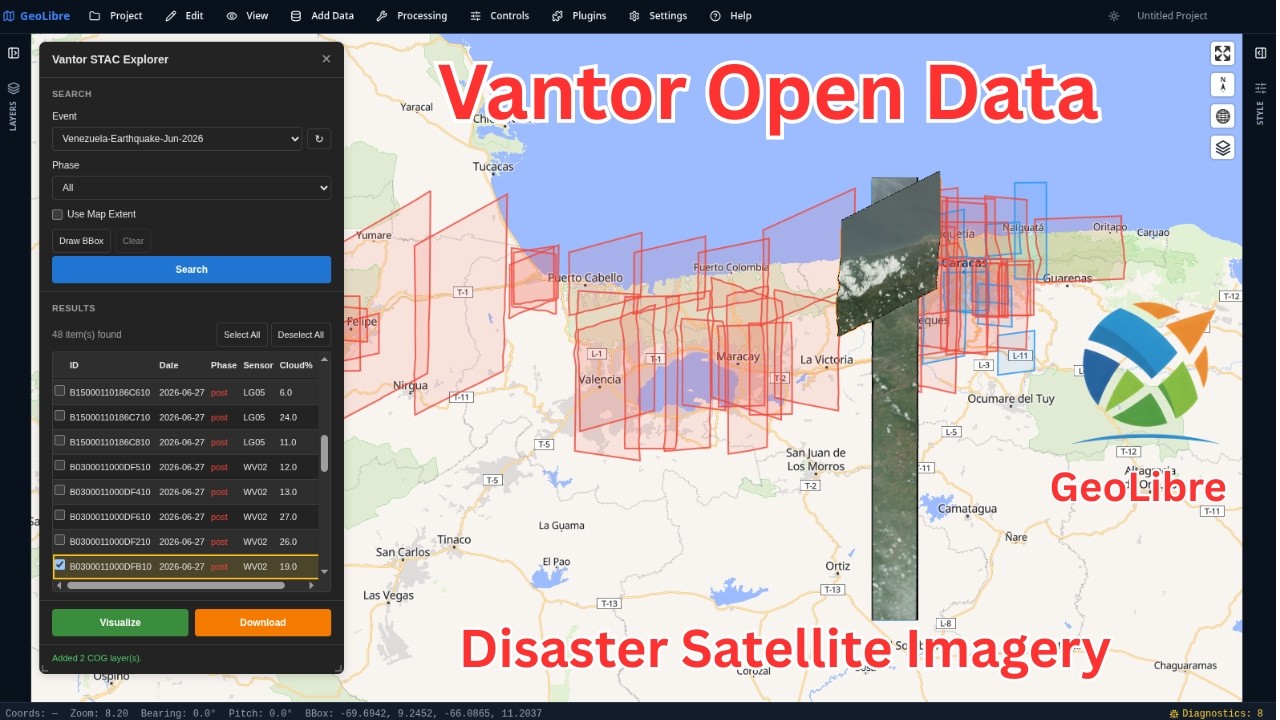
Task: Expand the left sidebar panel toggle icon
Action: coord(14,53)
